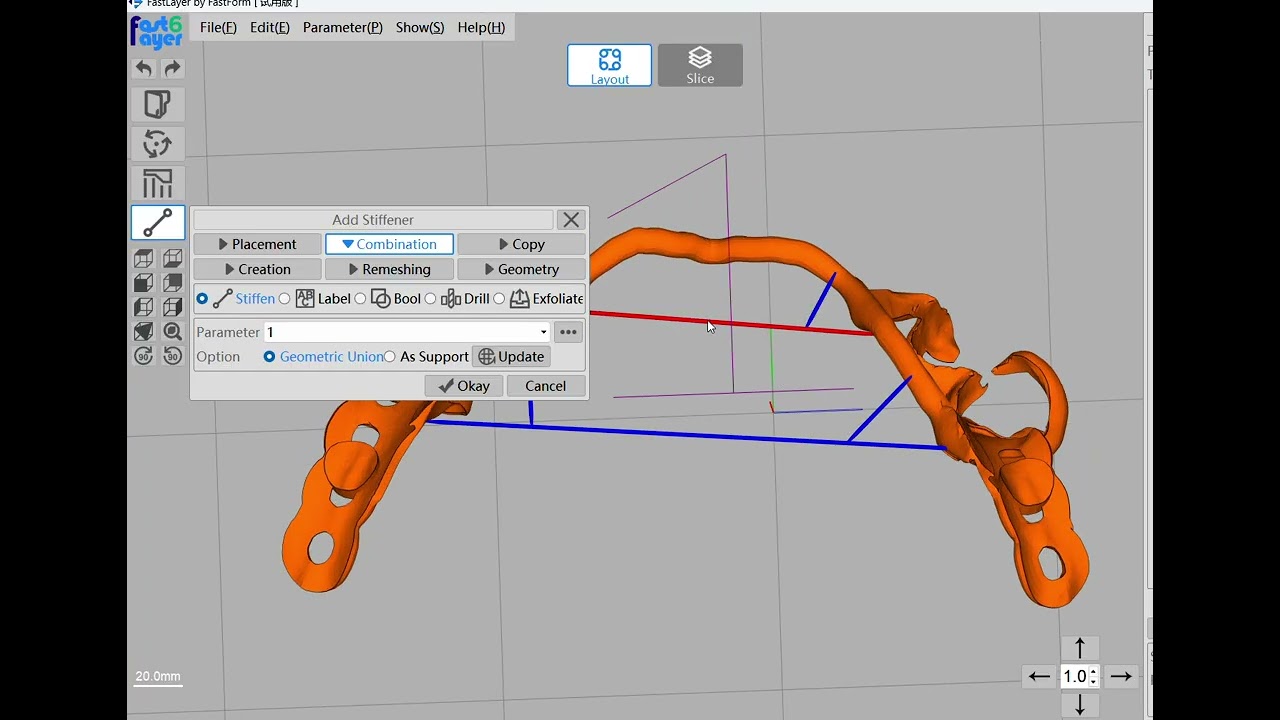This screenshot has height=720, width=1280.
Task: Expand the Remeshing section
Action: 389,269
